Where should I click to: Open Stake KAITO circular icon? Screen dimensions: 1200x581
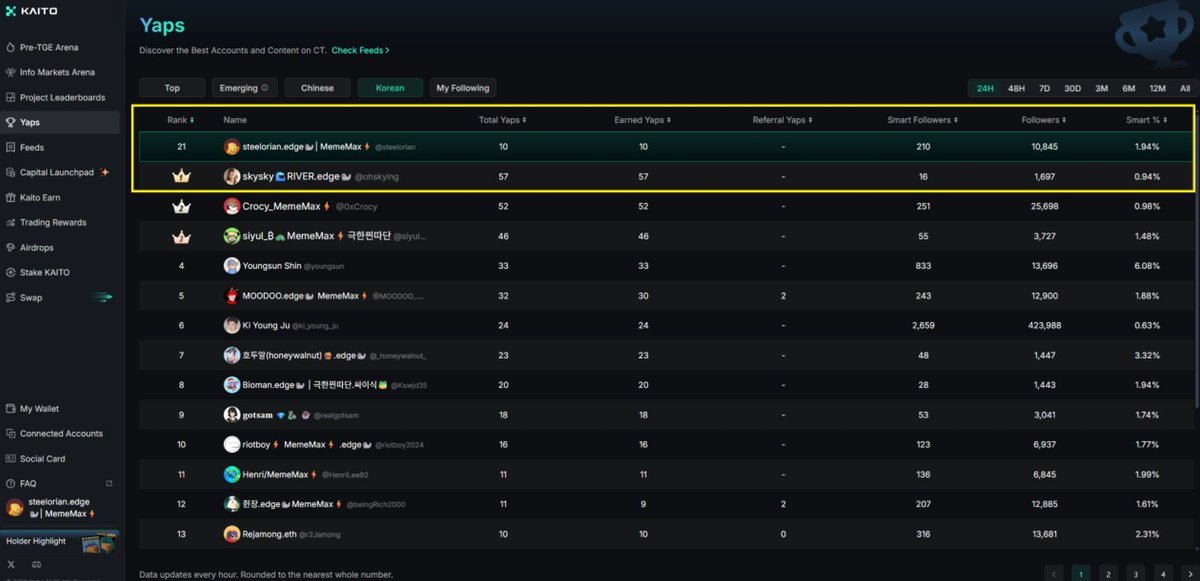(x=10, y=272)
